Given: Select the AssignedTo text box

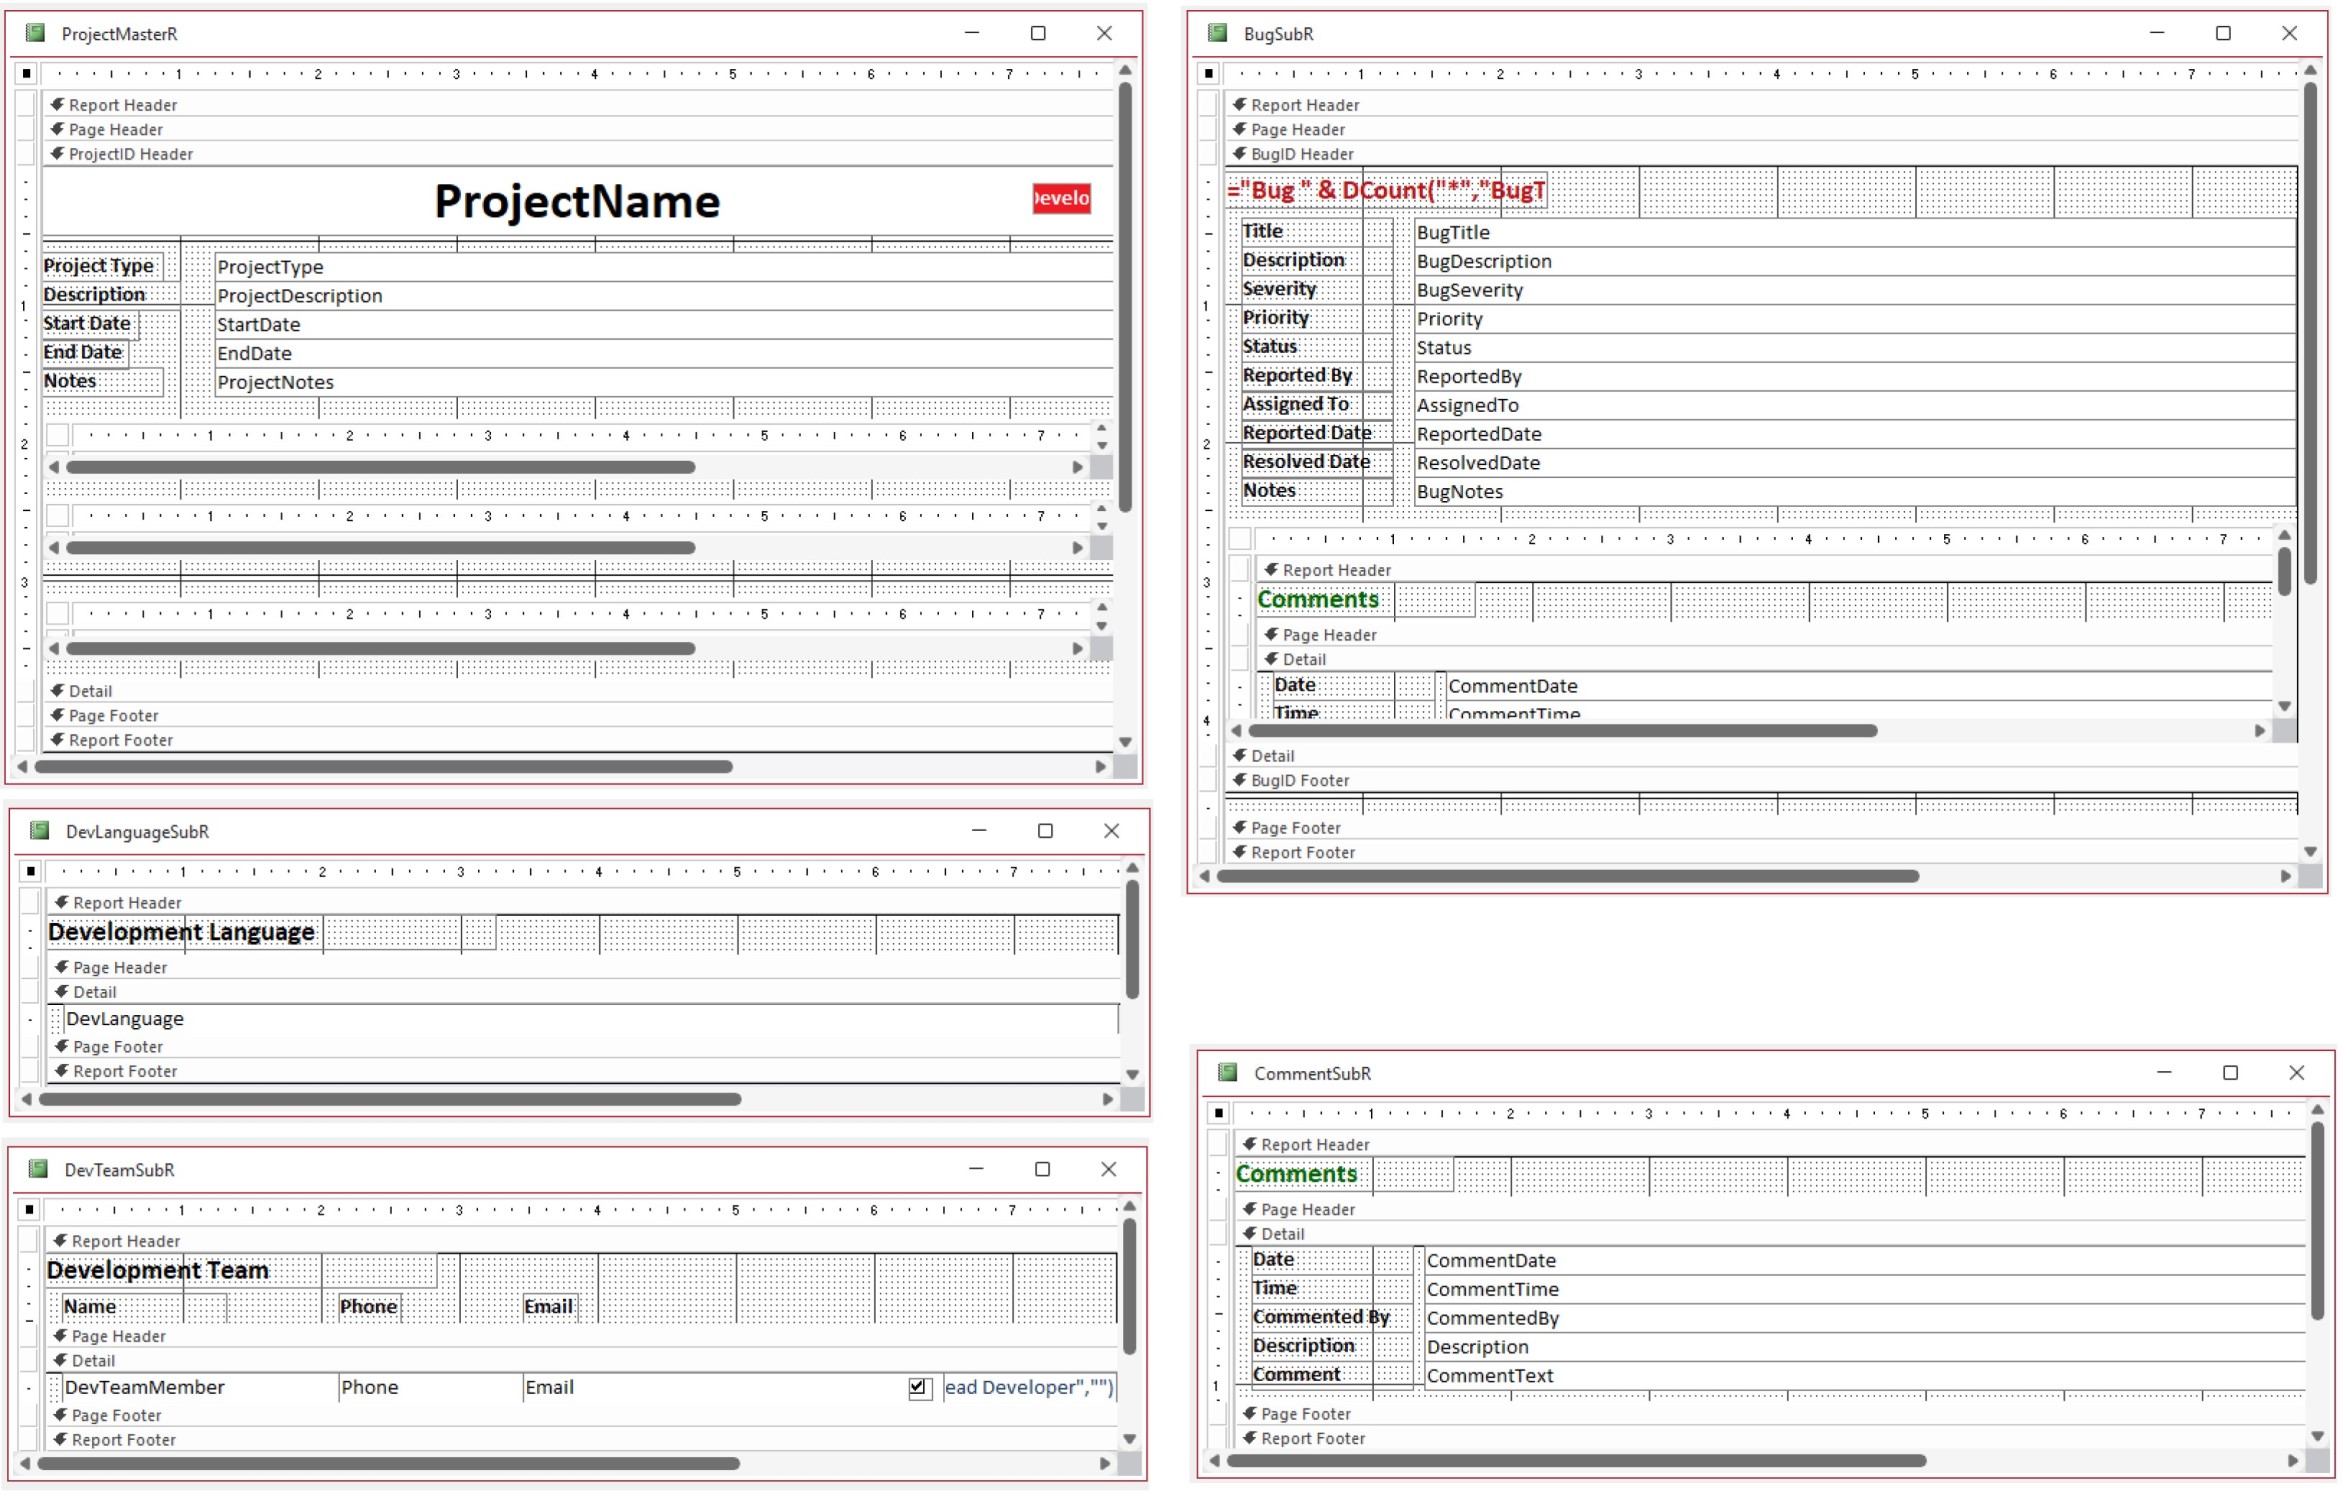Looking at the screenshot, I should click(1855, 405).
